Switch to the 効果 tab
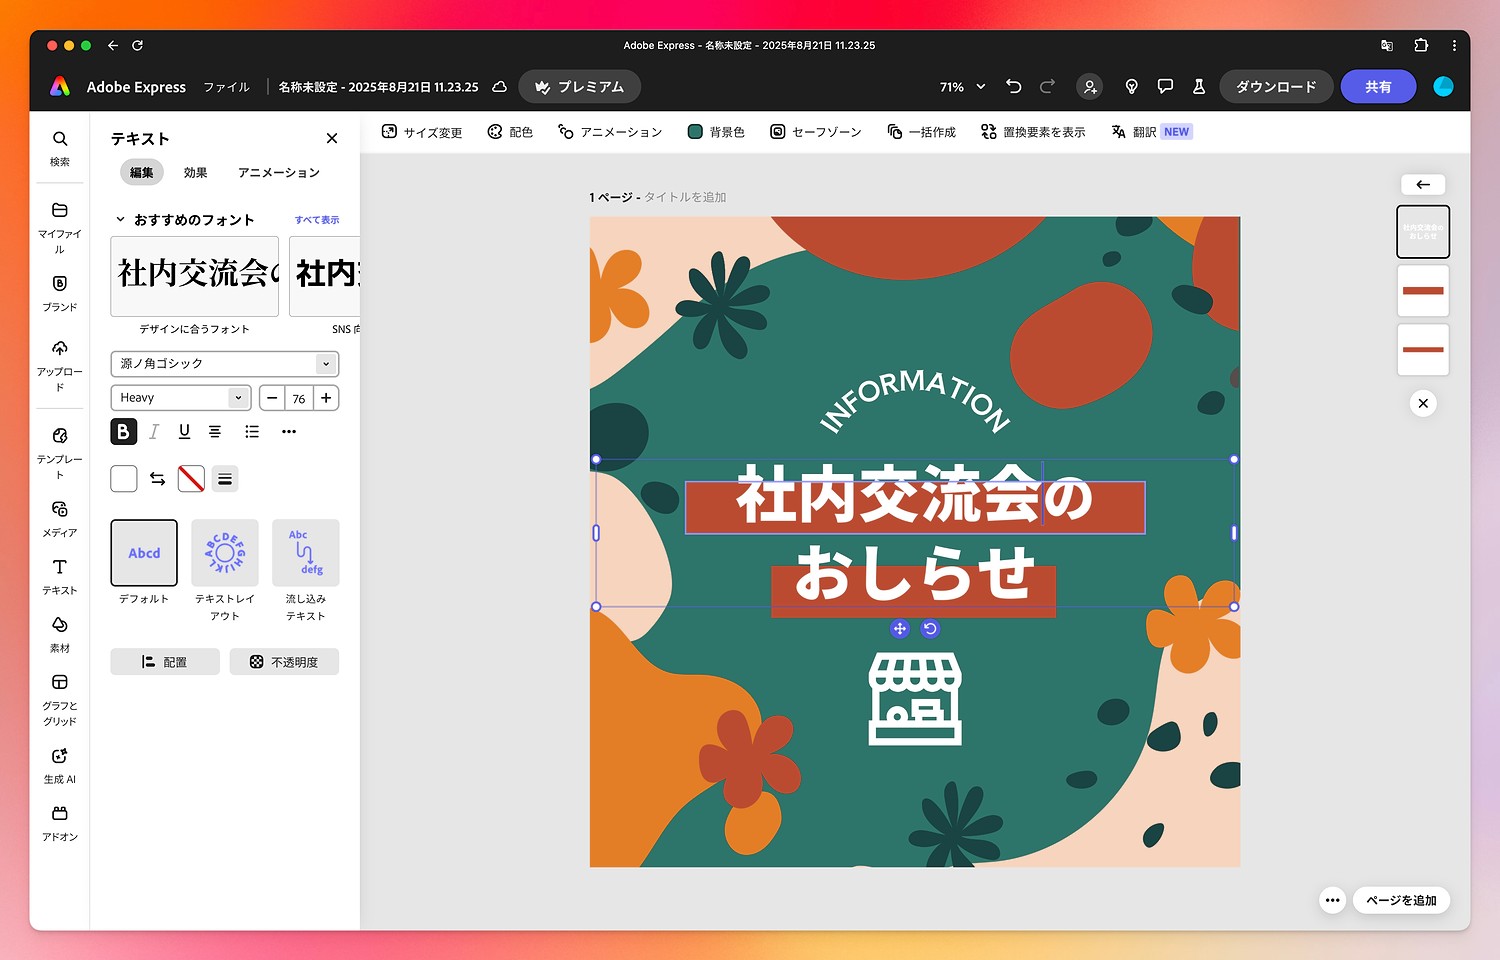Screen dimensions: 1500x960 tap(195, 173)
